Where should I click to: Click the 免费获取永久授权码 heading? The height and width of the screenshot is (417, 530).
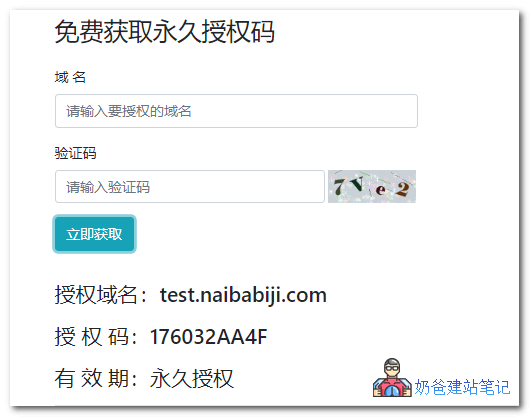point(165,31)
